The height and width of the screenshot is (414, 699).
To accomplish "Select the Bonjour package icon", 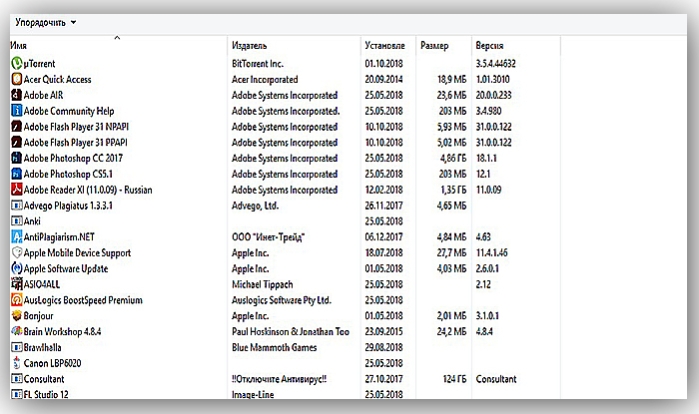I will [x=16, y=316].
